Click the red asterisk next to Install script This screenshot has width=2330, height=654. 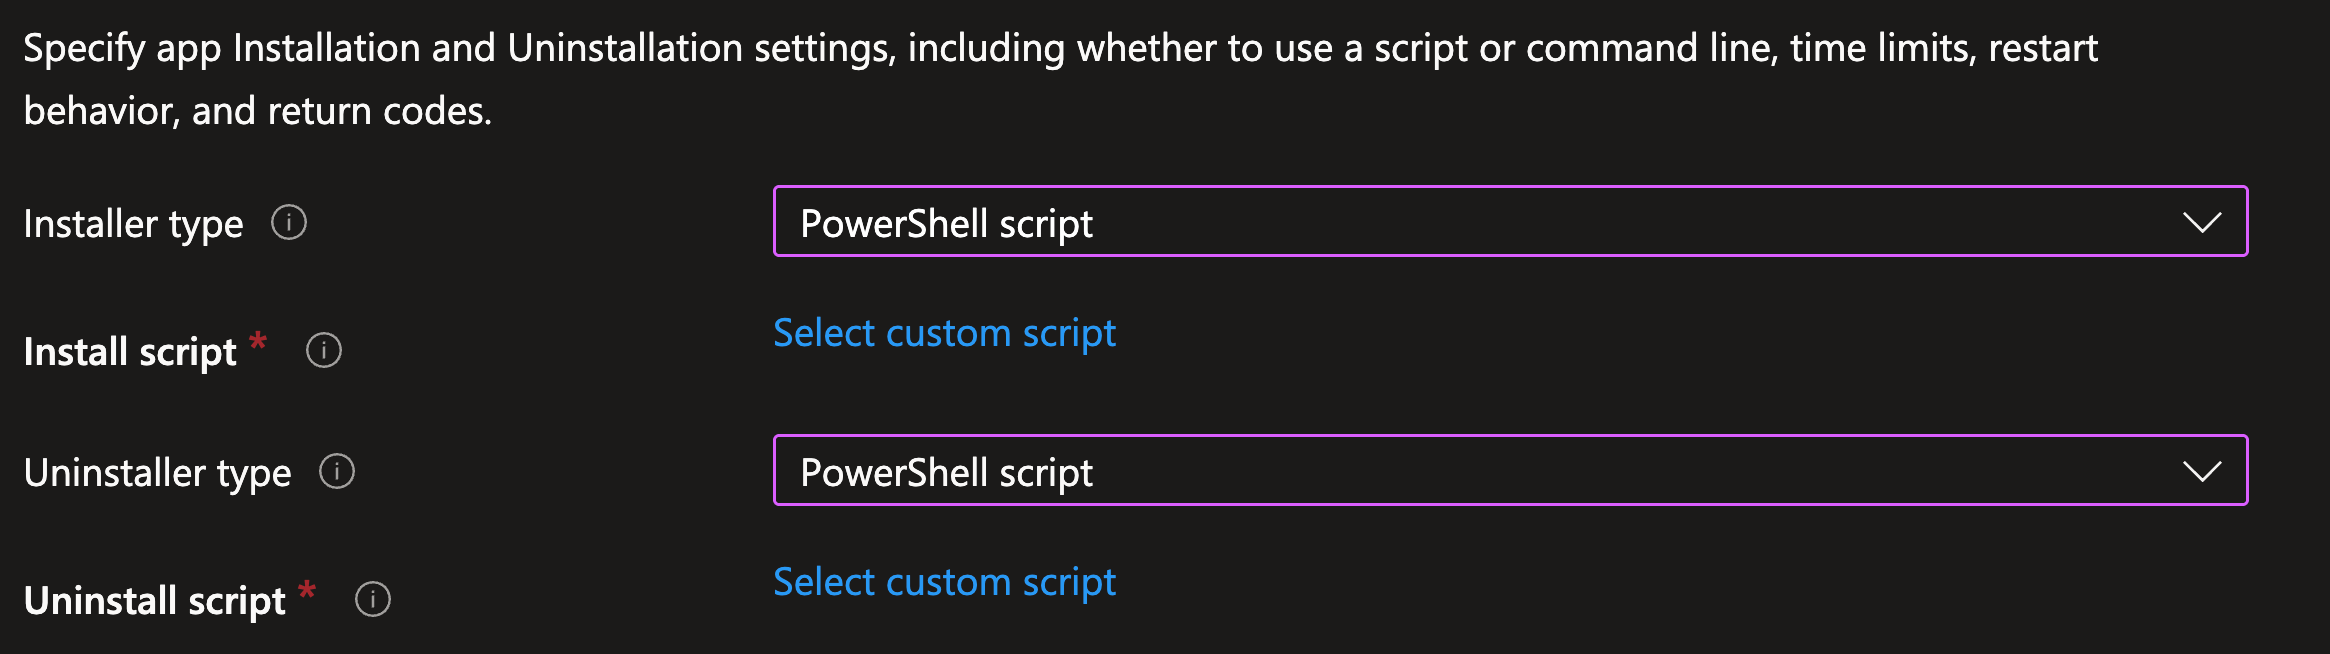pos(258,342)
